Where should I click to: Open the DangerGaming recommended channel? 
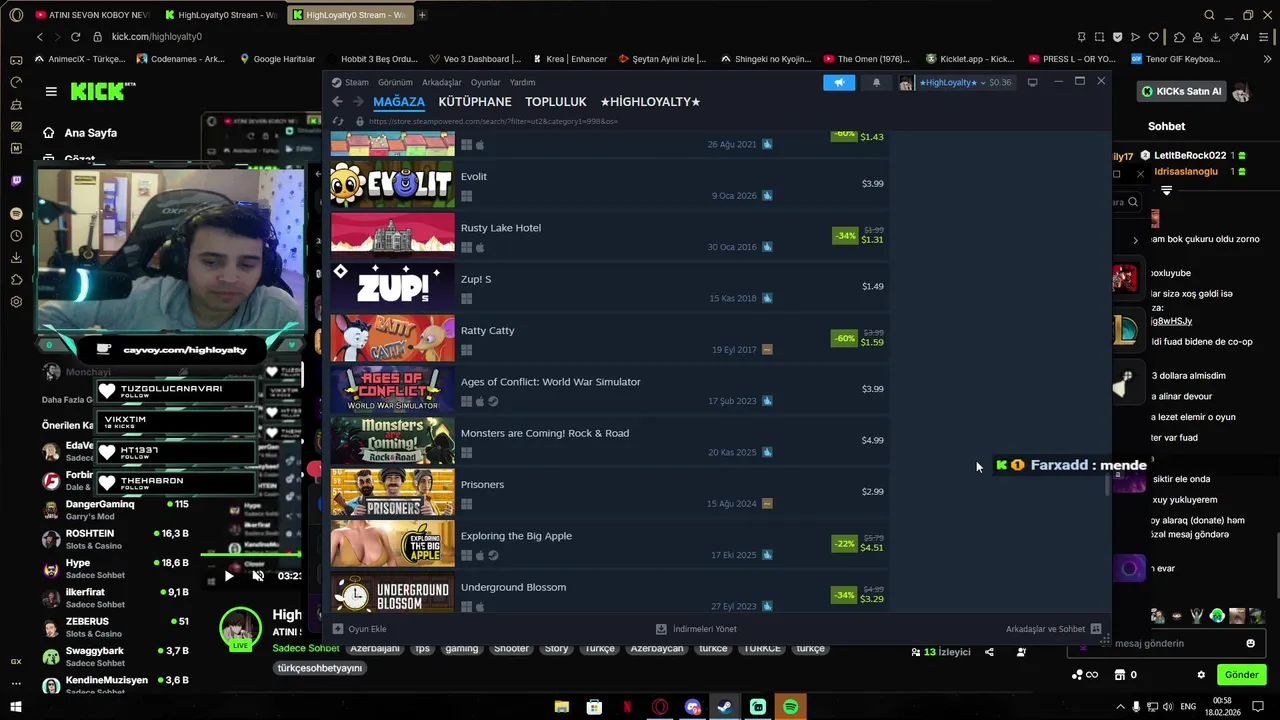pos(115,510)
